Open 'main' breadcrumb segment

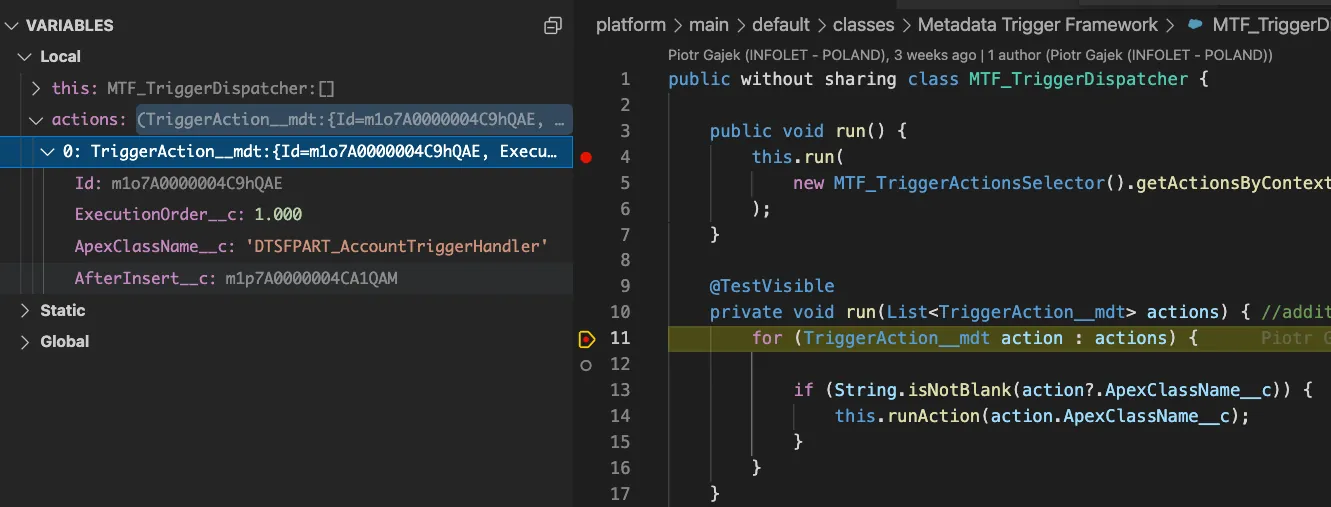(709, 25)
